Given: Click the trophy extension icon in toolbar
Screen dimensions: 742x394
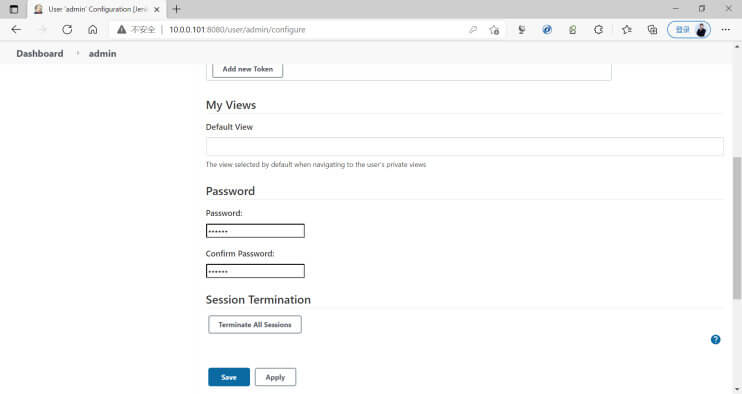Looking at the screenshot, I should (521, 29).
